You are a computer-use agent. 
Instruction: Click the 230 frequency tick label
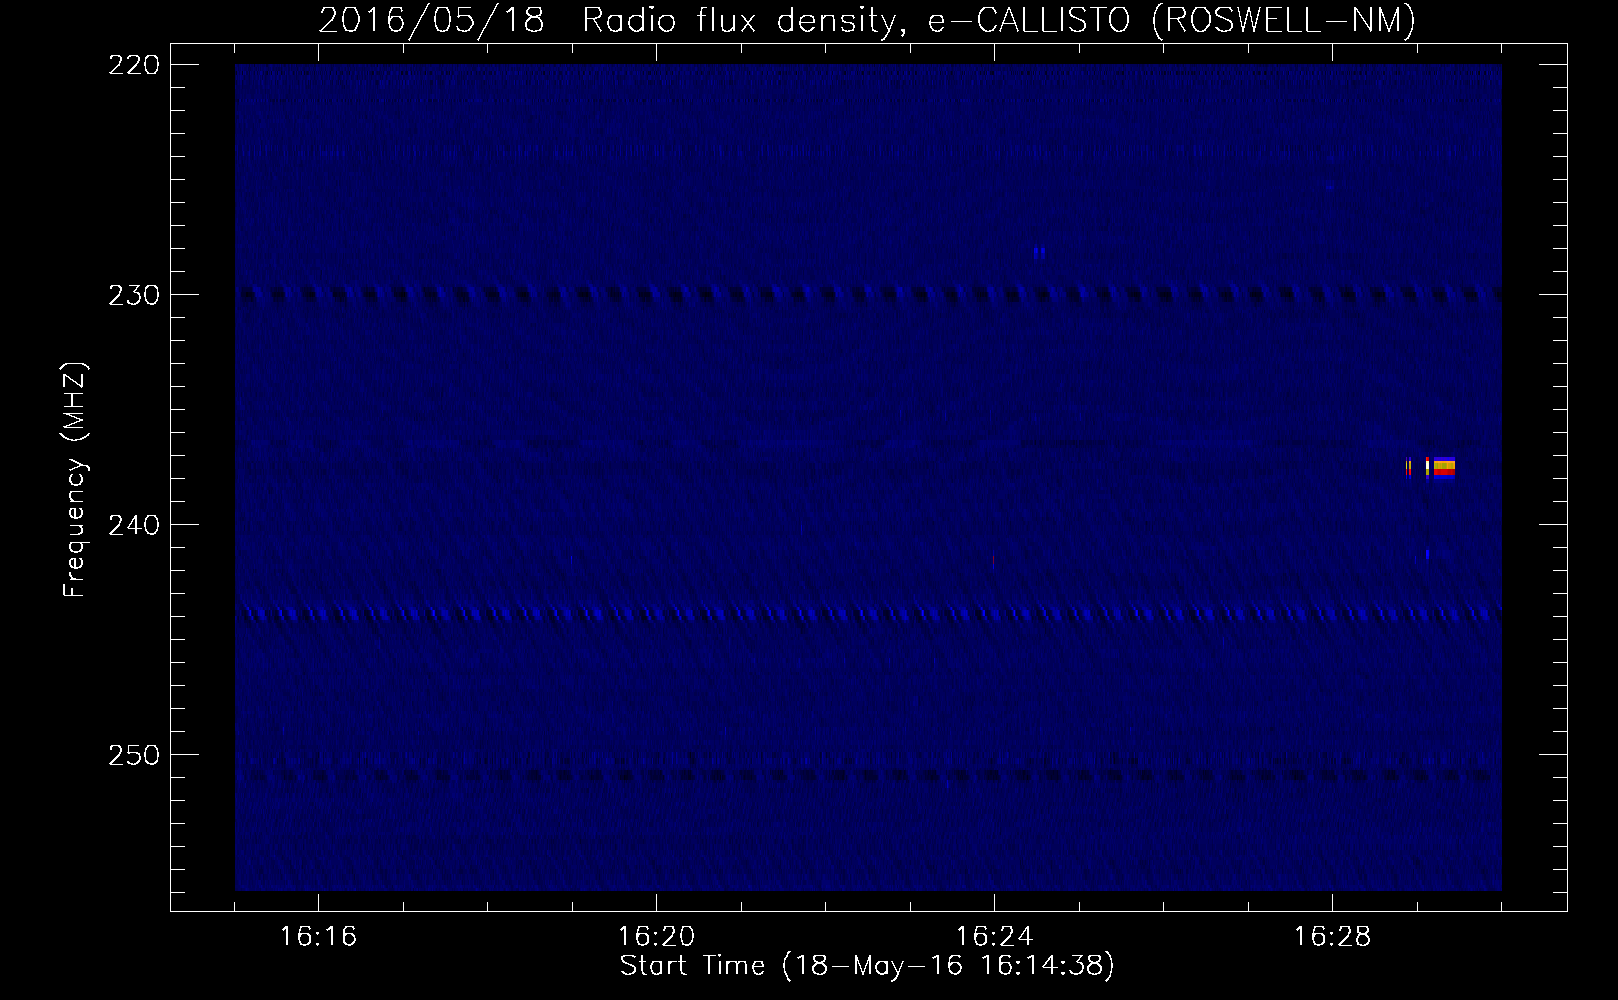(133, 295)
